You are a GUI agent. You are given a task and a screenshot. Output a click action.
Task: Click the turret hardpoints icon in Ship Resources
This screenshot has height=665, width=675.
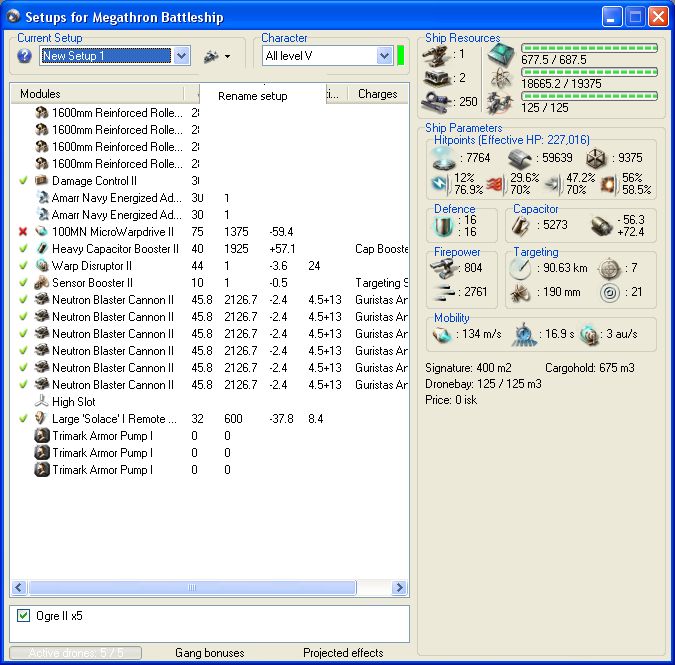tap(436, 54)
